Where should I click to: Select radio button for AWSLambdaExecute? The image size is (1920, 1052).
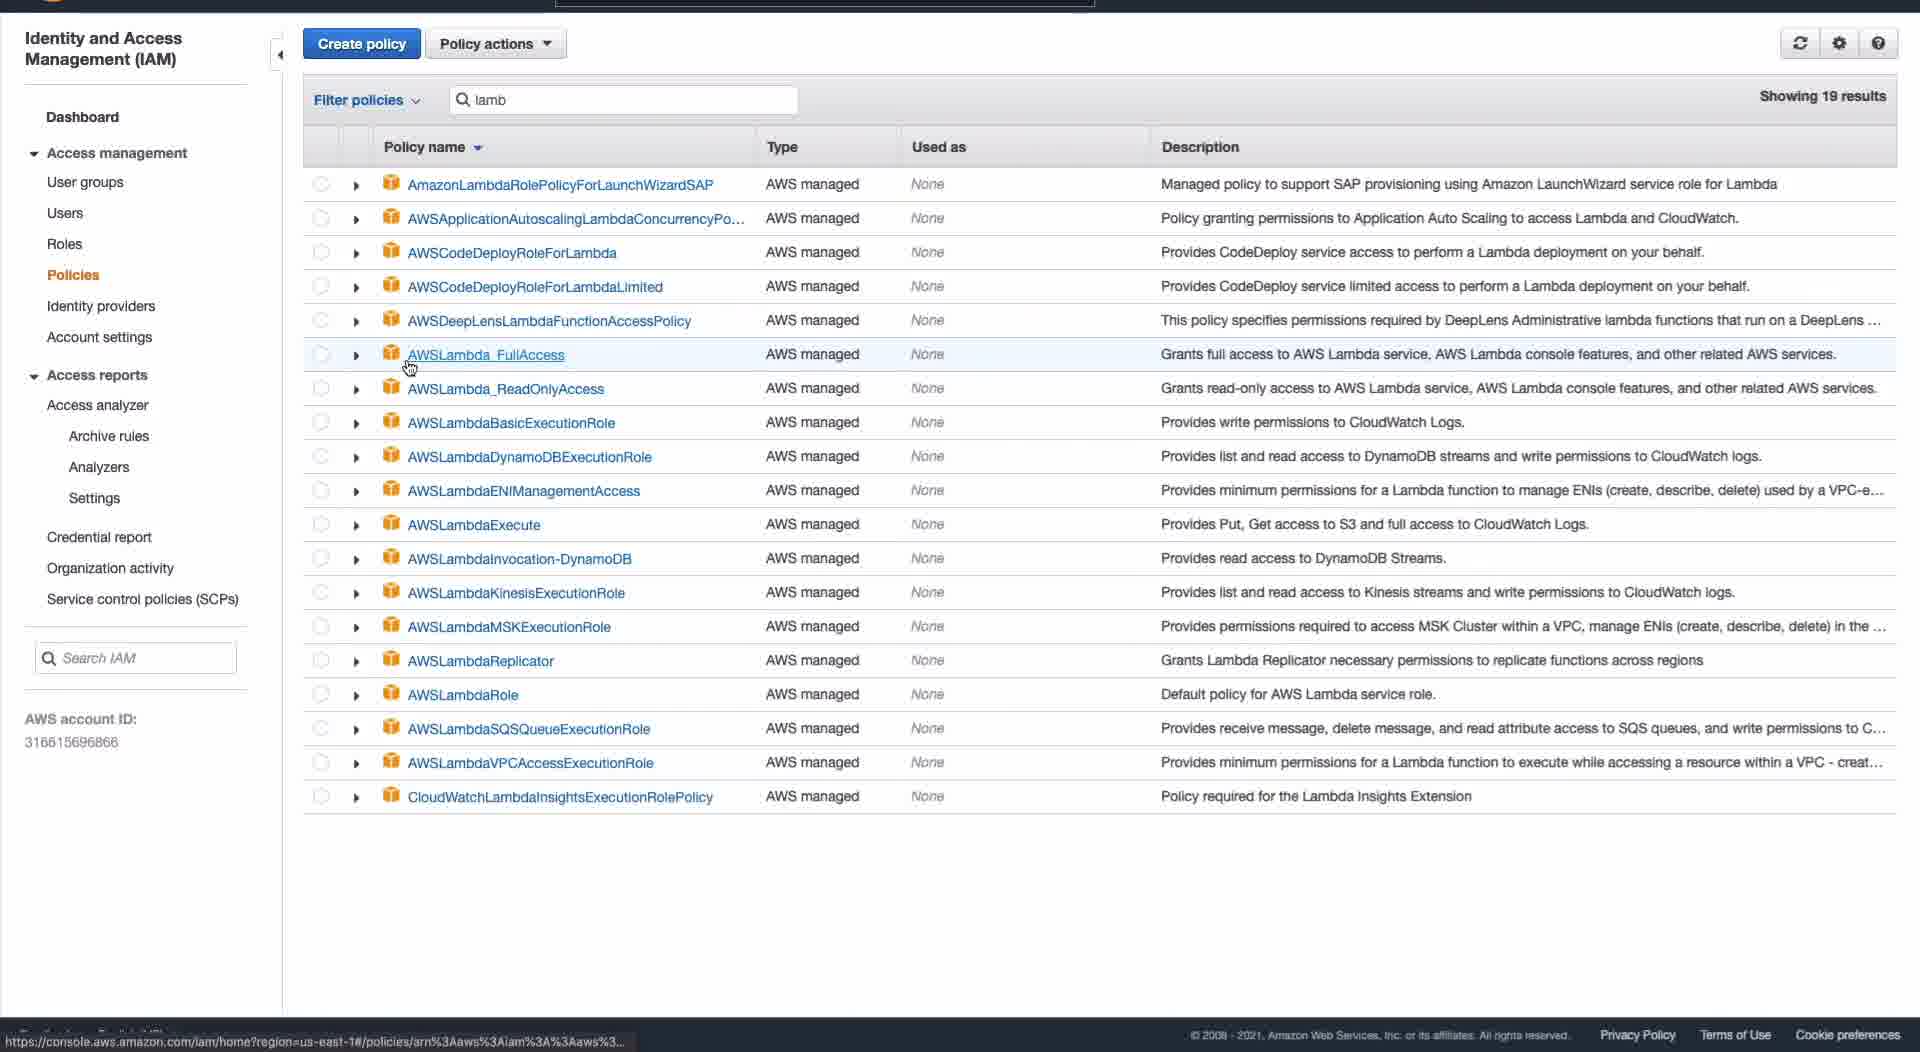[x=321, y=524]
